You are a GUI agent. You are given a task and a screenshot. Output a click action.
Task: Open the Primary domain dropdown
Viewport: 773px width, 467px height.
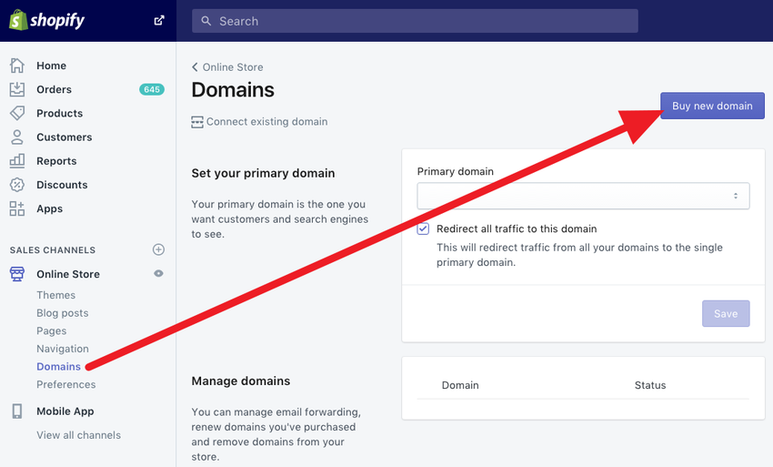click(x=583, y=196)
